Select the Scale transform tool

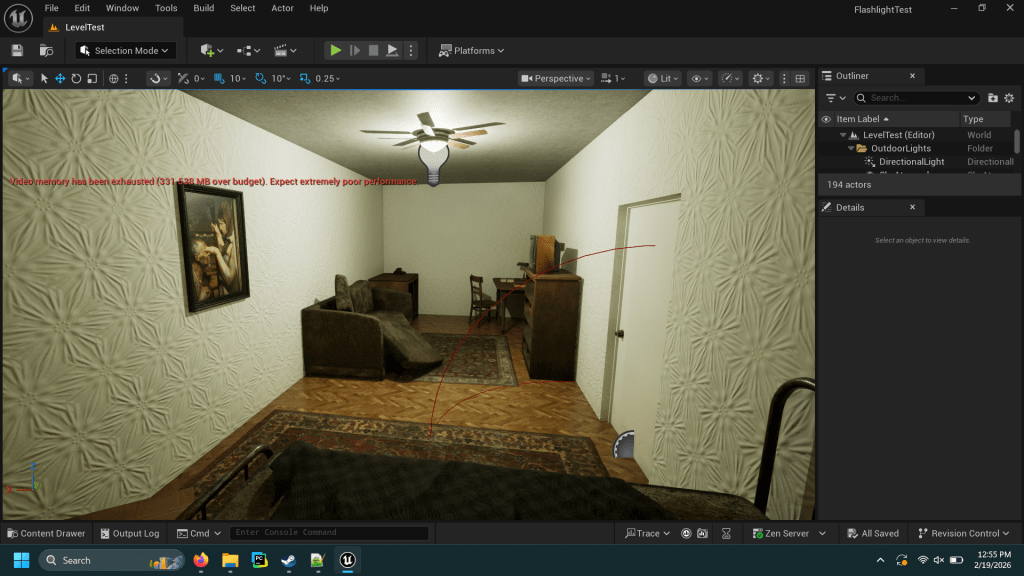[x=92, y=78]
